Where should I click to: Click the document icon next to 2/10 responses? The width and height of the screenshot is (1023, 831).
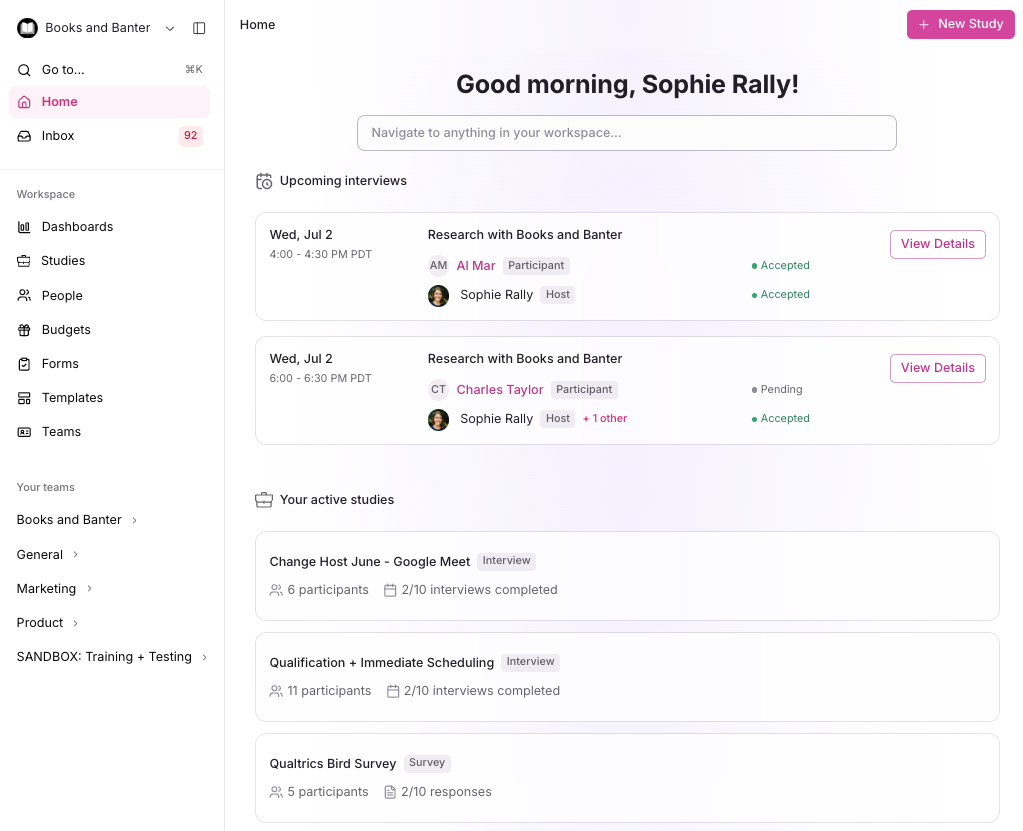390,793
